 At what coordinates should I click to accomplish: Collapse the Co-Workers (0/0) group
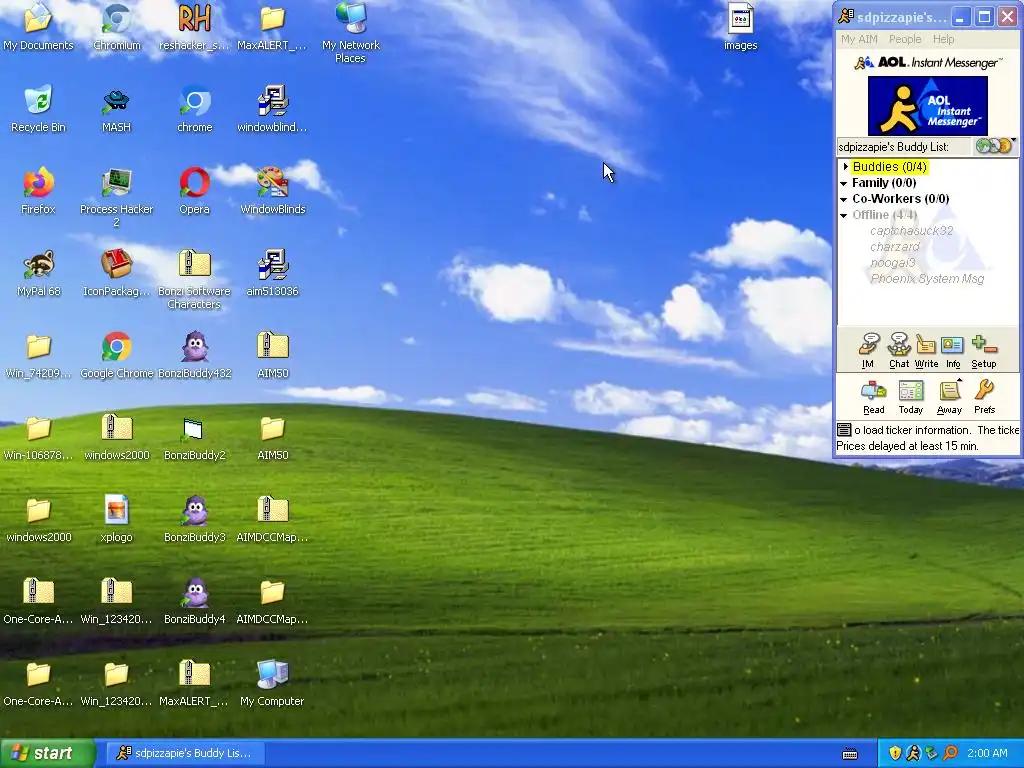(844, 199)
